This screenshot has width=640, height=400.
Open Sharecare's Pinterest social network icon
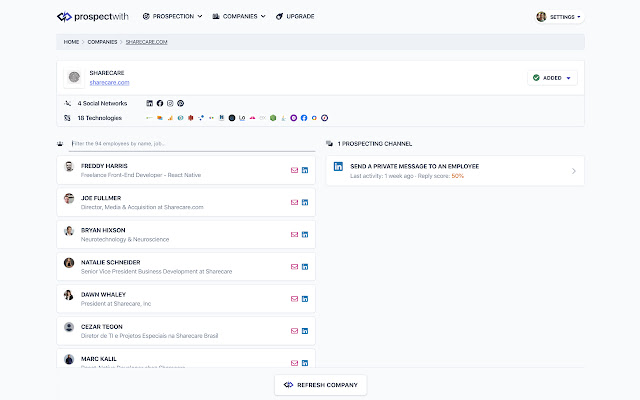point(180,103)
